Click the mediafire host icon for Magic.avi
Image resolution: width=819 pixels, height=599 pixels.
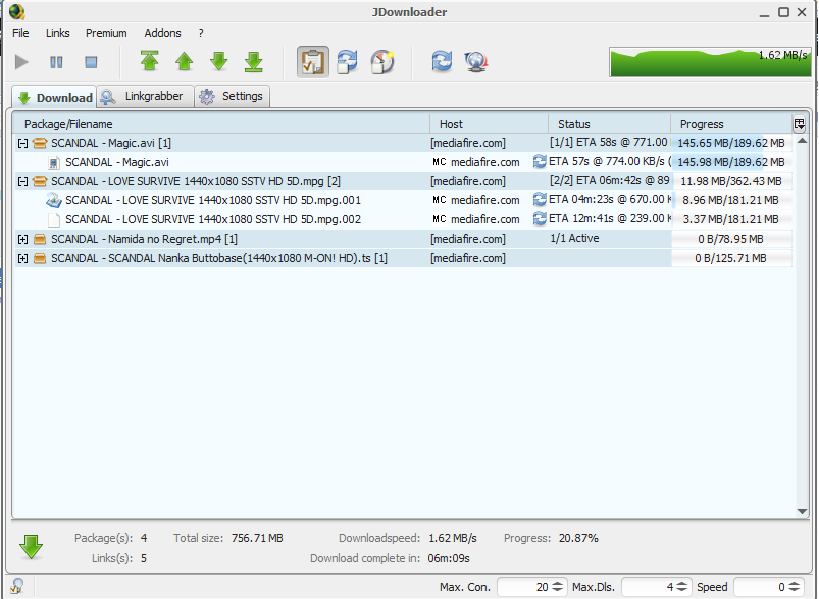click(439, 162)
